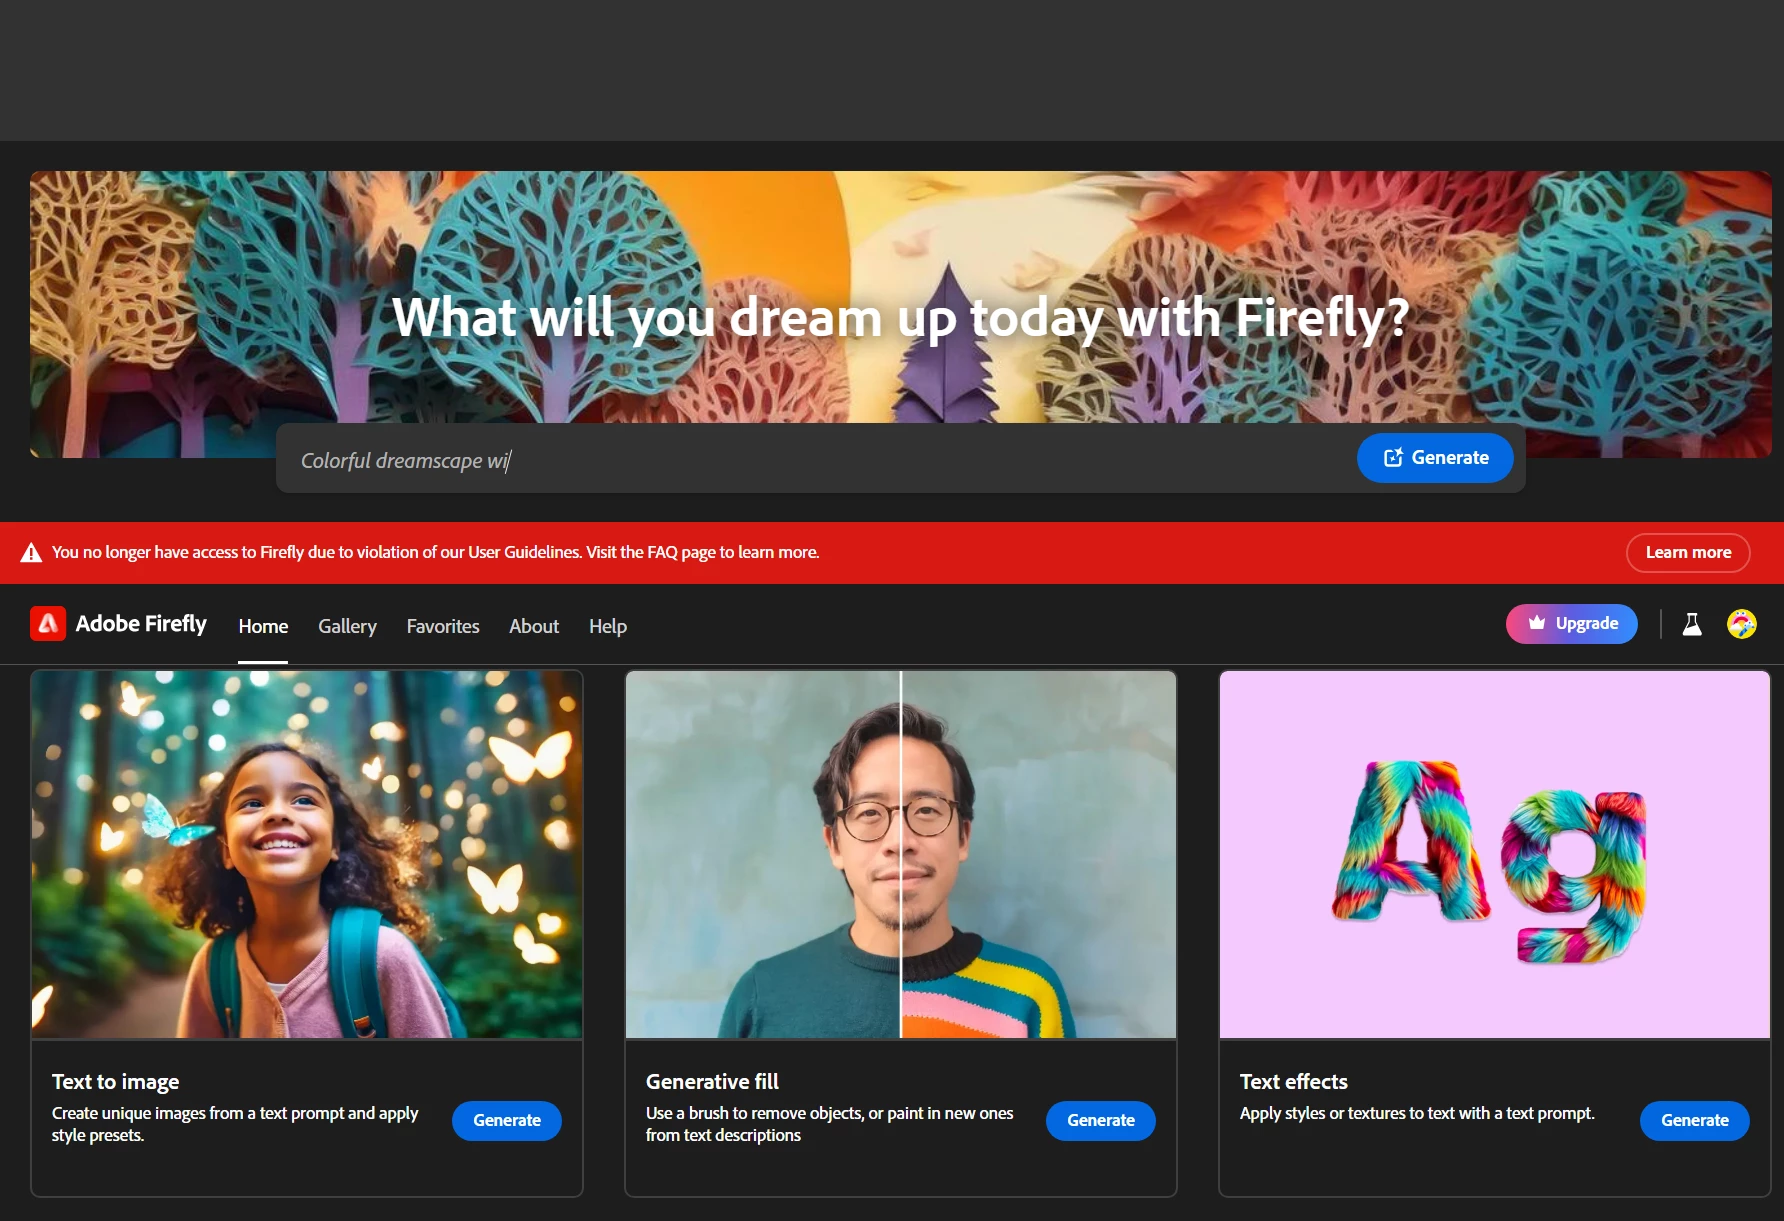Open the Generative fill man thumbnail
The width and height of the screenshot is (1784, 1221).
901,855
